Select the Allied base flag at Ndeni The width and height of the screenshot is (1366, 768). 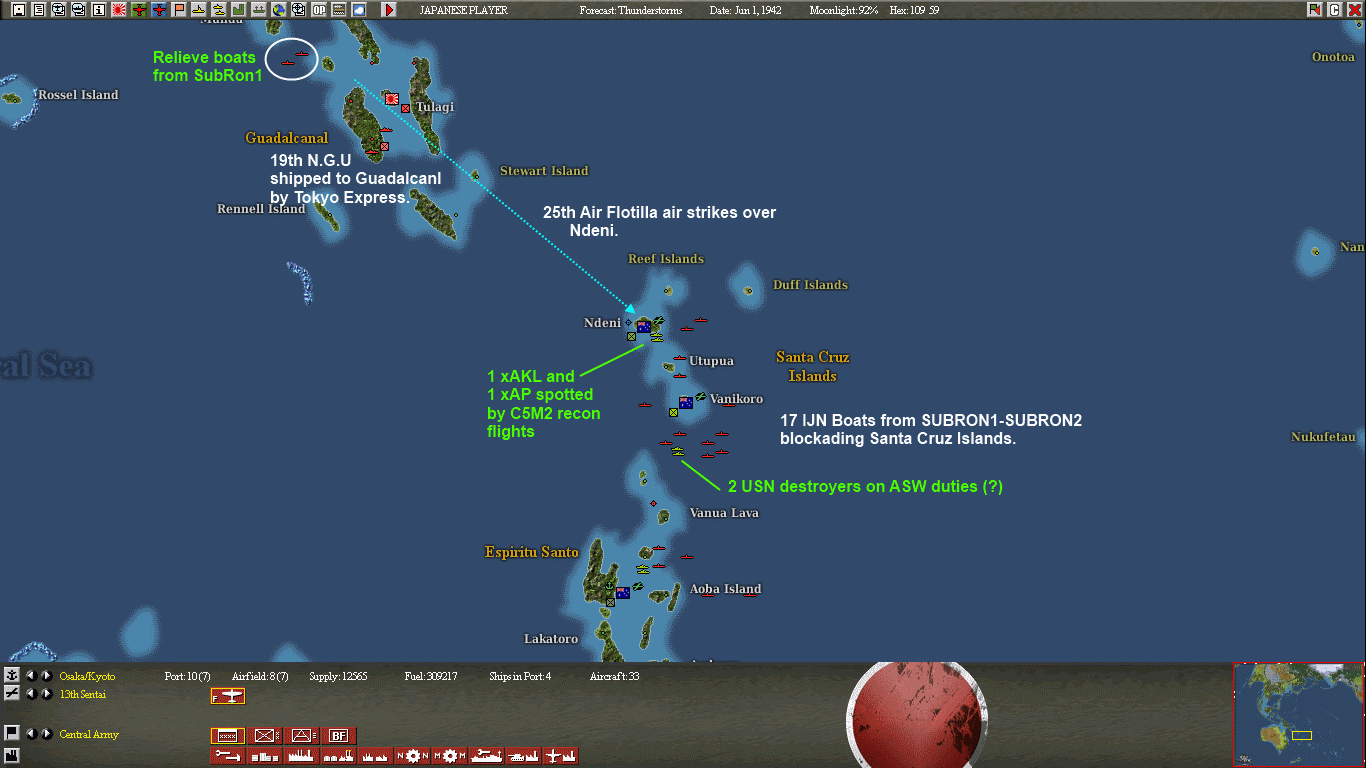(644, 326)
